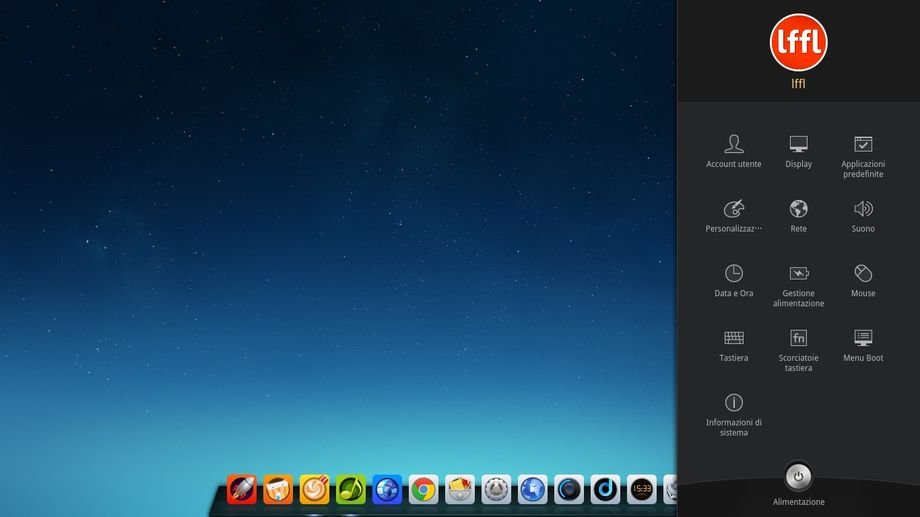The image size is (920, 517).
Task: Launch Google Chrome from the dock
Action: click(423, 489)
